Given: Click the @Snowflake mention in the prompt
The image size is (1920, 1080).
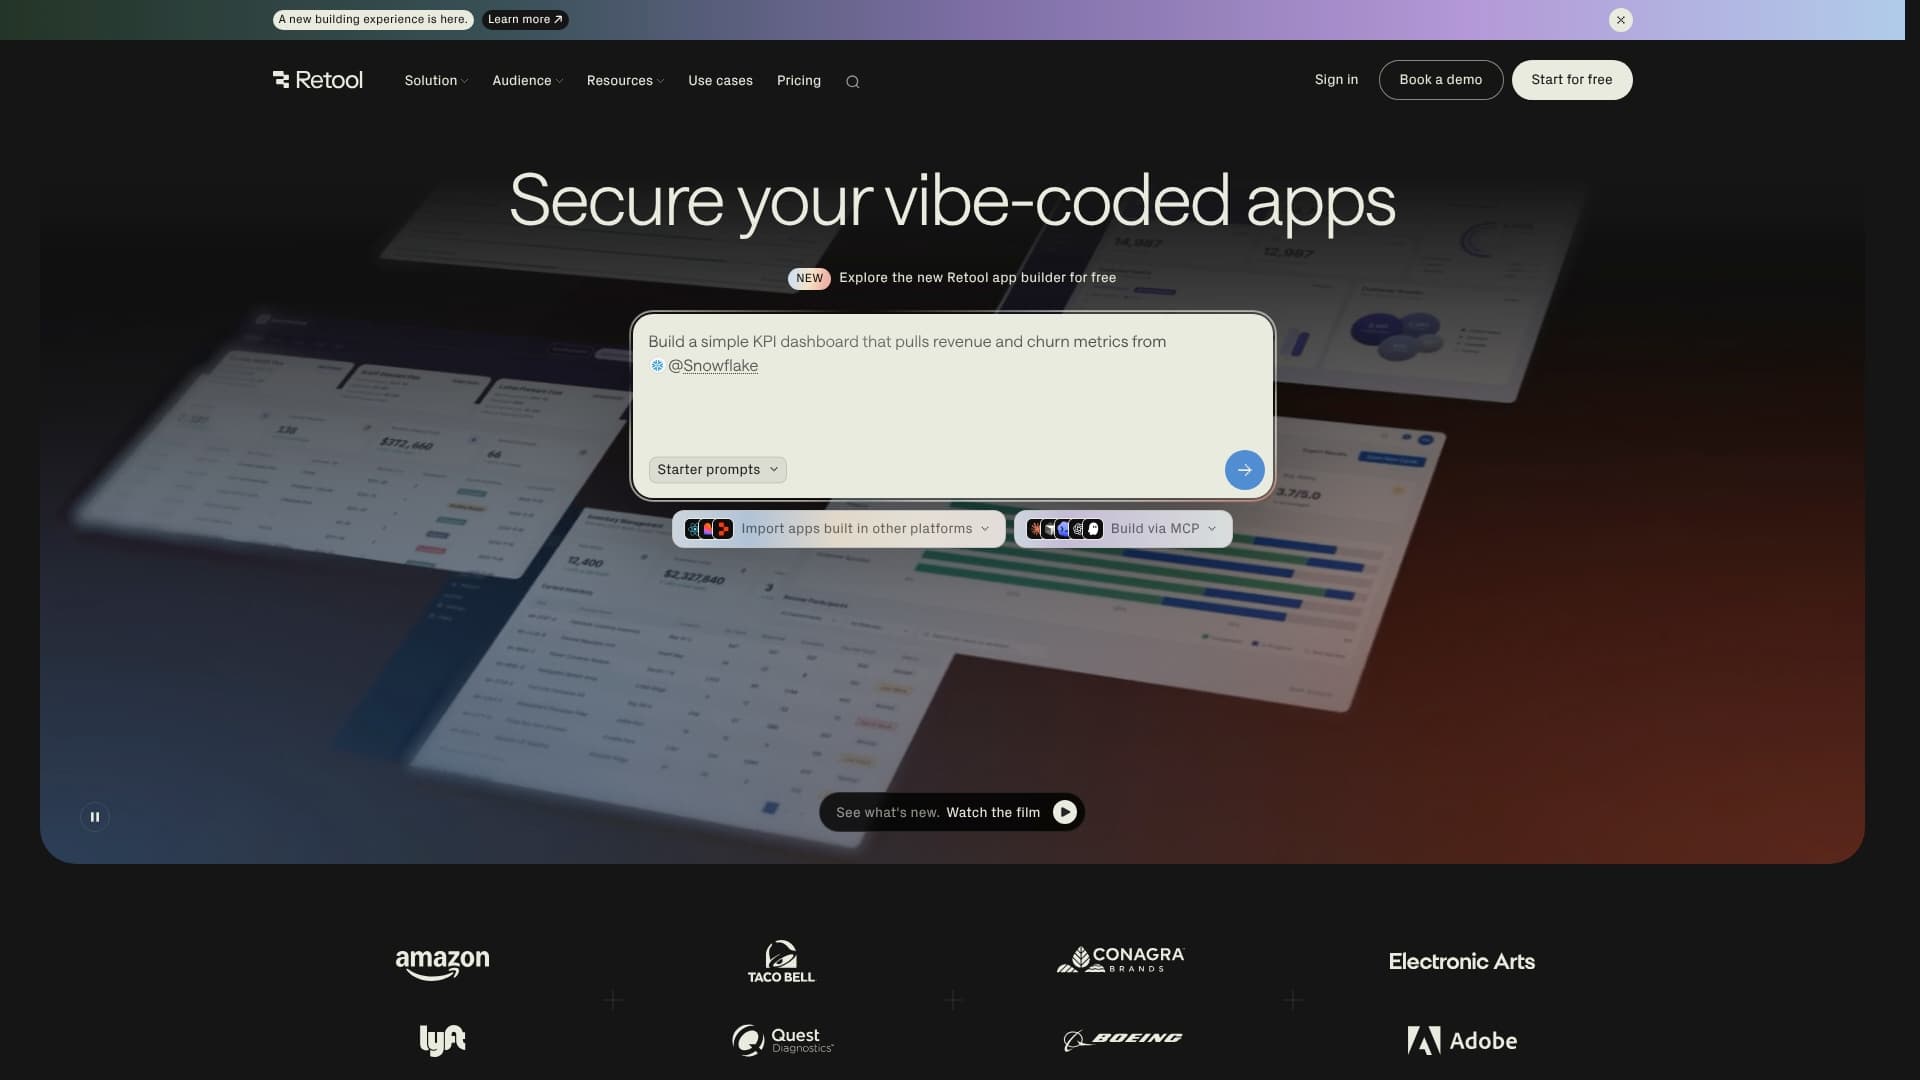Looking at the screenshot, I should 713,366.
